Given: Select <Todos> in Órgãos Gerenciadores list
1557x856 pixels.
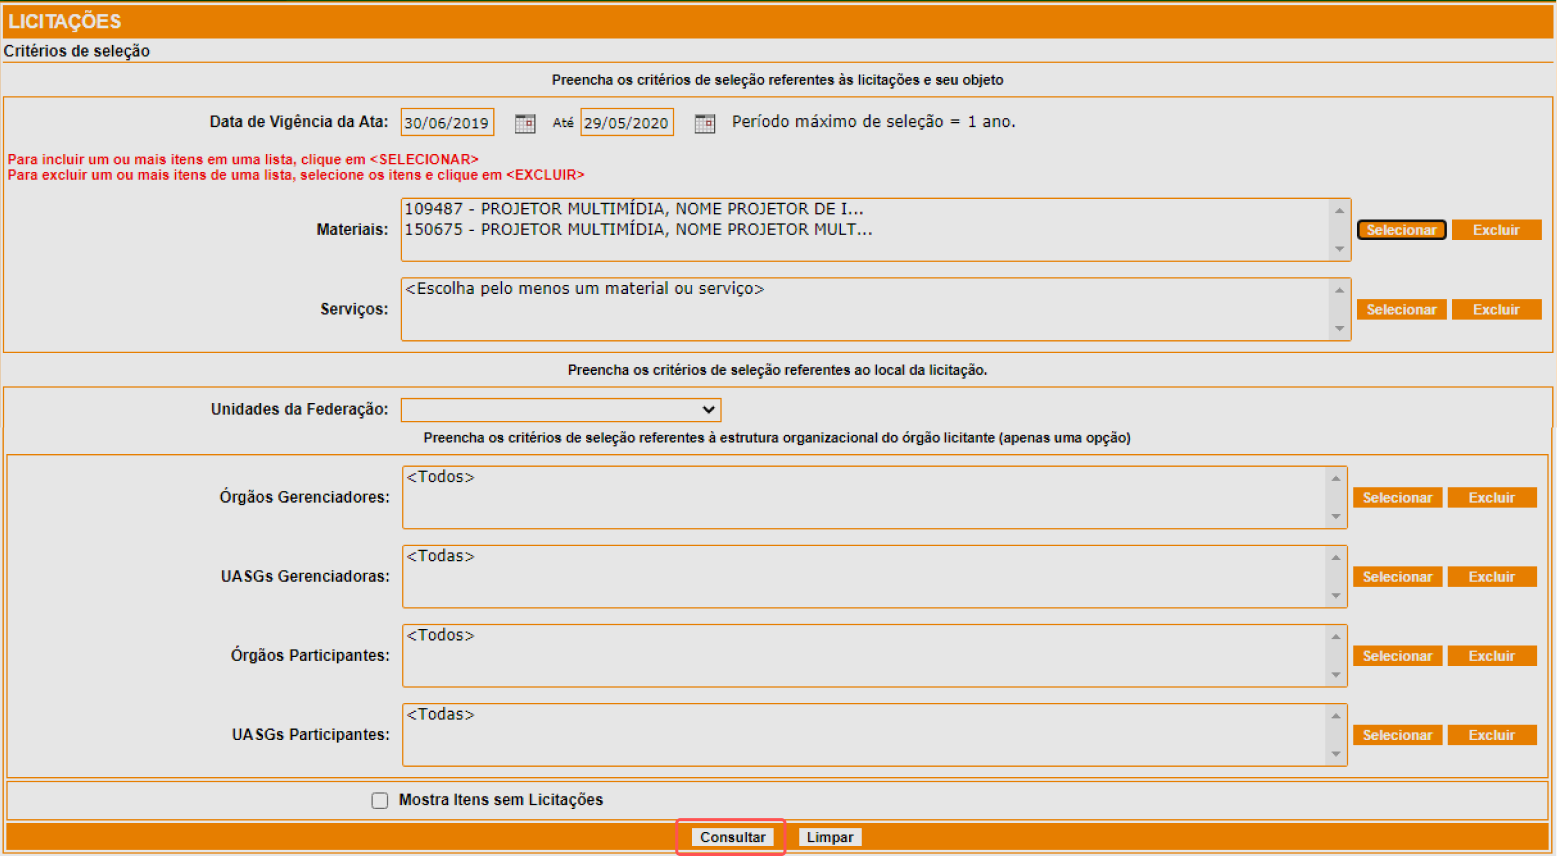Looking at the screenshot, I should pyautogui.click(x=440, y=477).
